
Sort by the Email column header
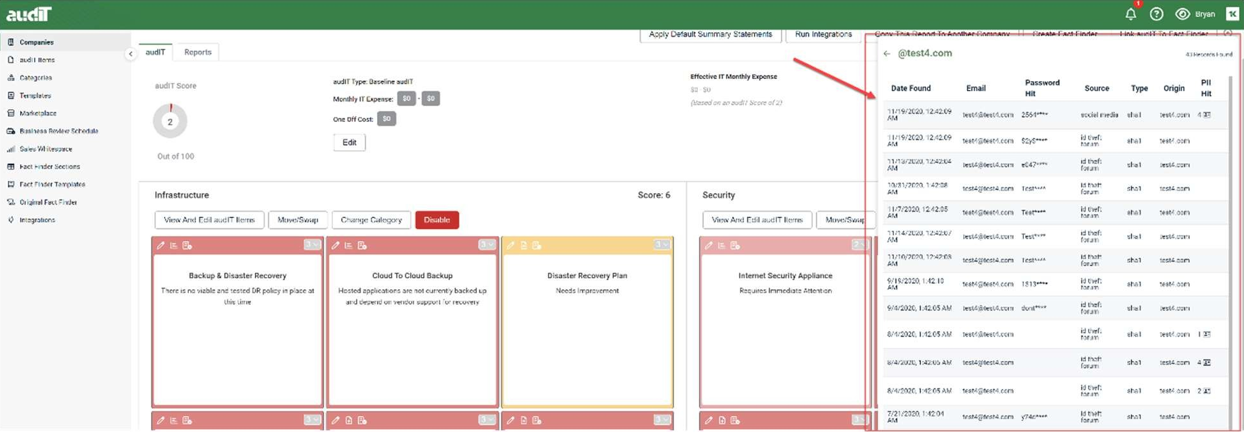(976, 88)
